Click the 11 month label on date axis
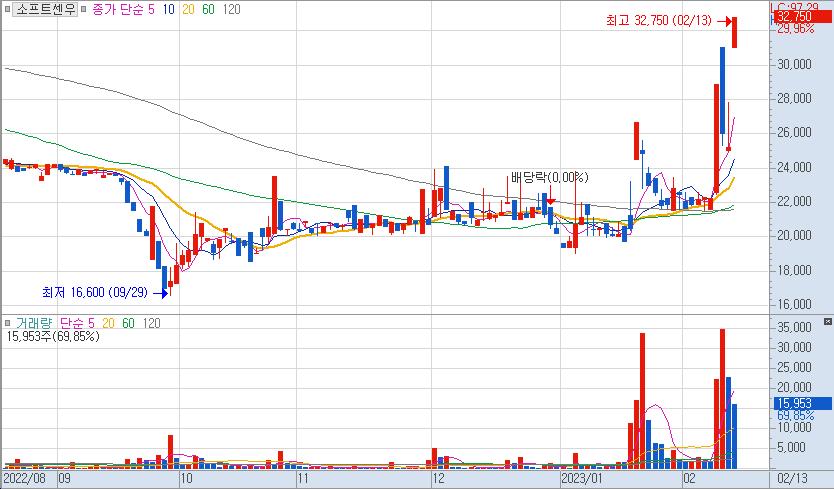834x489 pixels. click(x=303, y=477)
